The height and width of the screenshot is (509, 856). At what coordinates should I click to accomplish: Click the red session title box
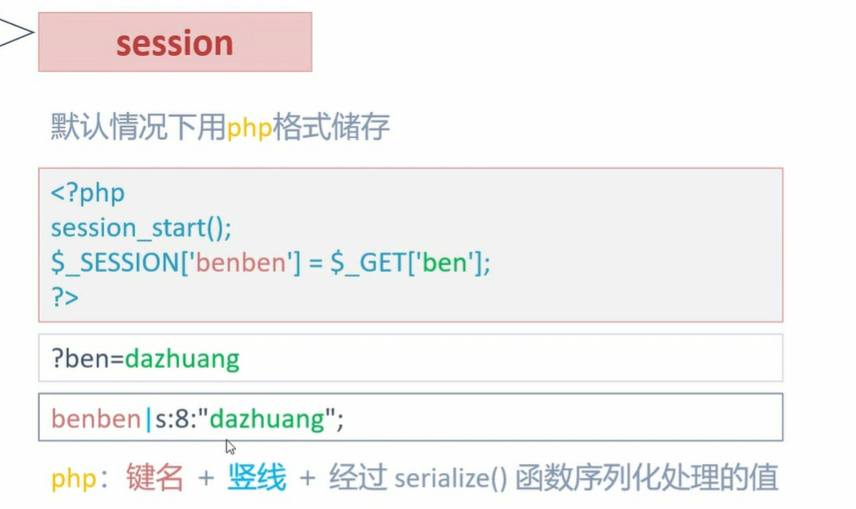click(x=175, y=43)
